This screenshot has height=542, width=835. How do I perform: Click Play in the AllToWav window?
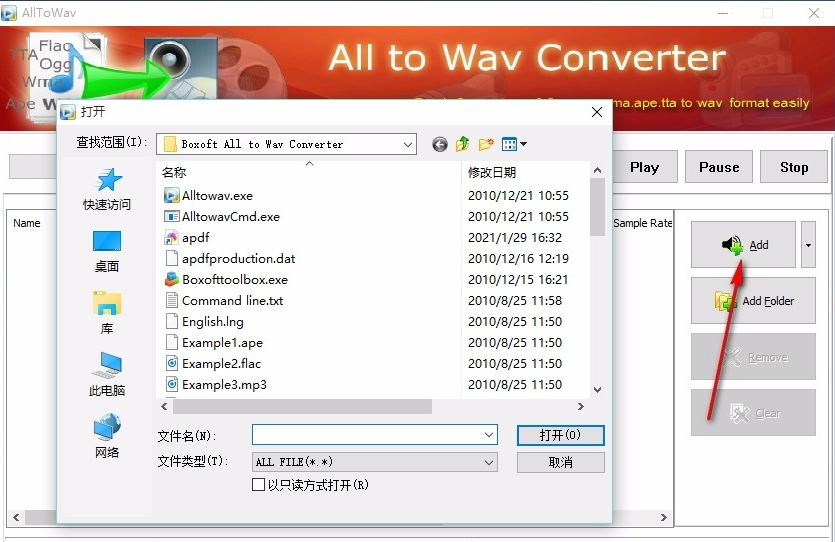(645, 167)
